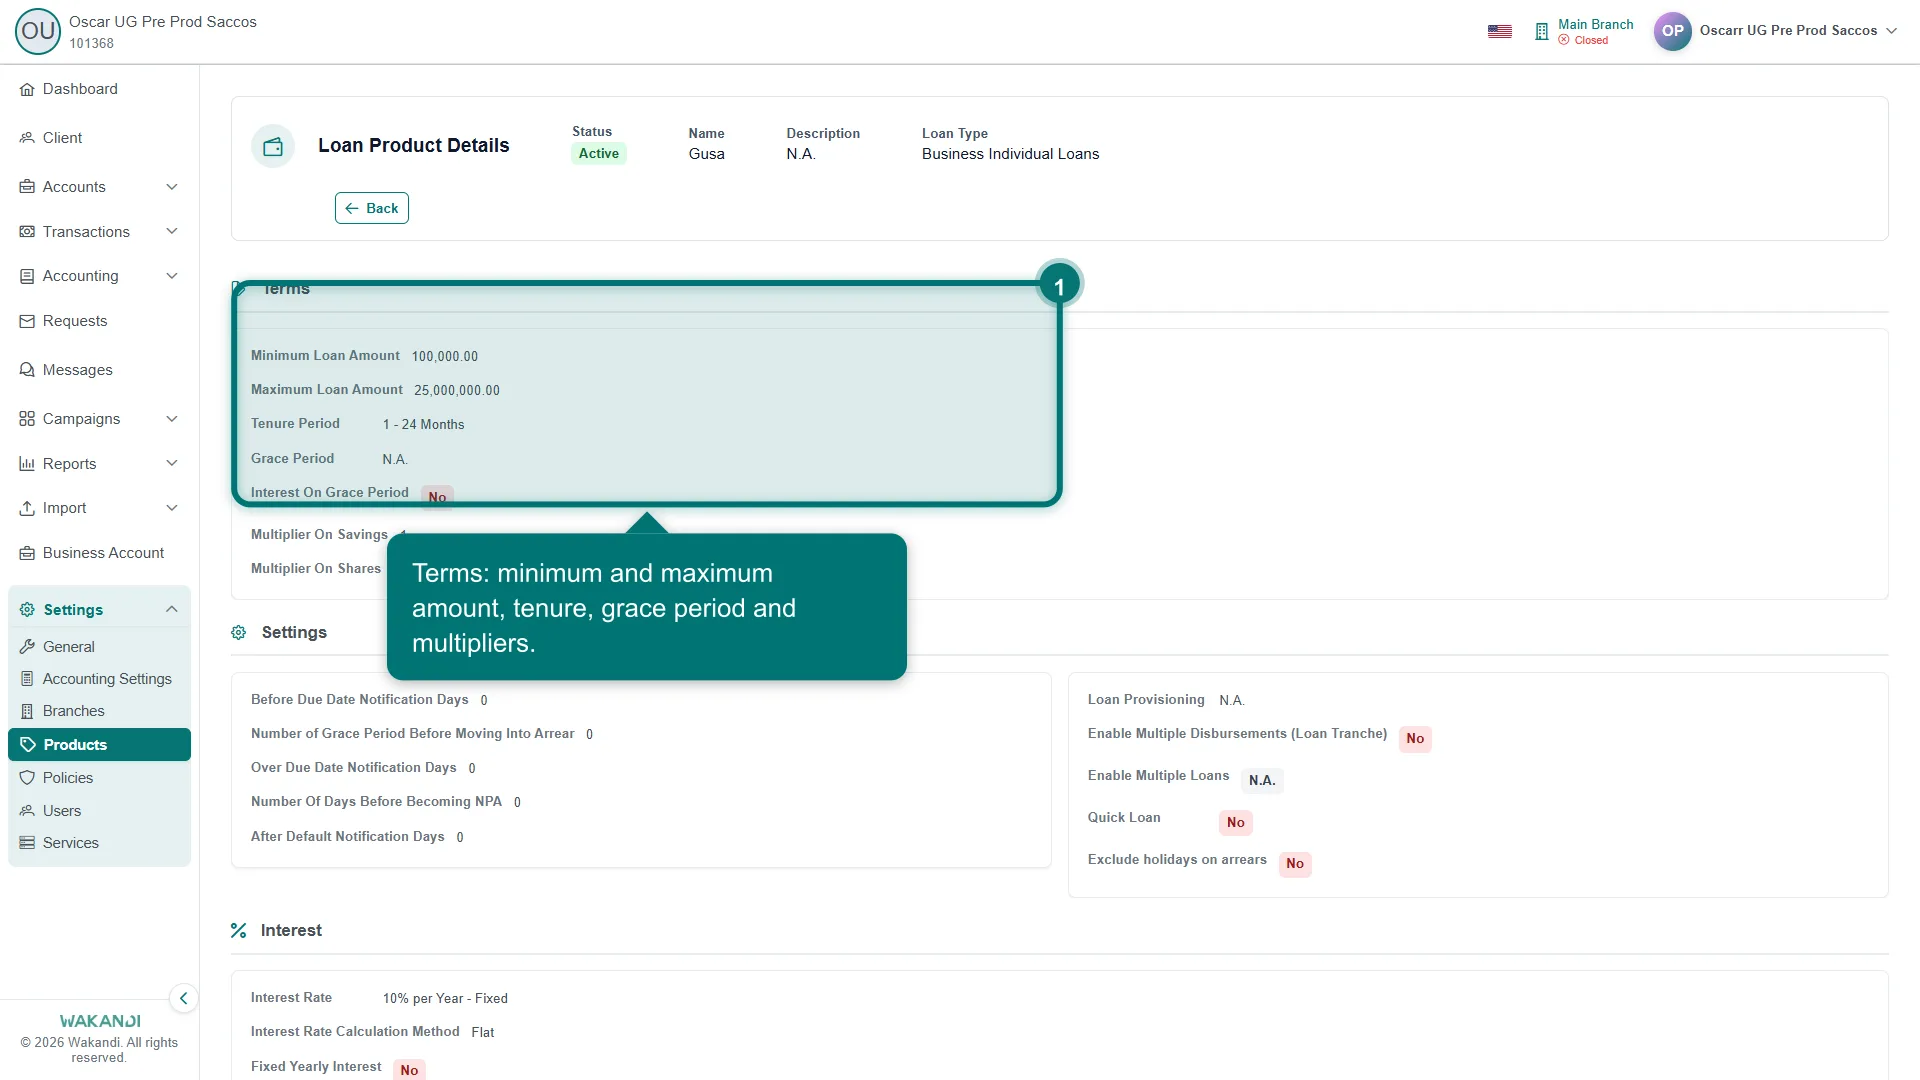Collapse the Settings menu chevron
The height and width of the screenshot is (1080, 1920).
click(x=172, y=610)
